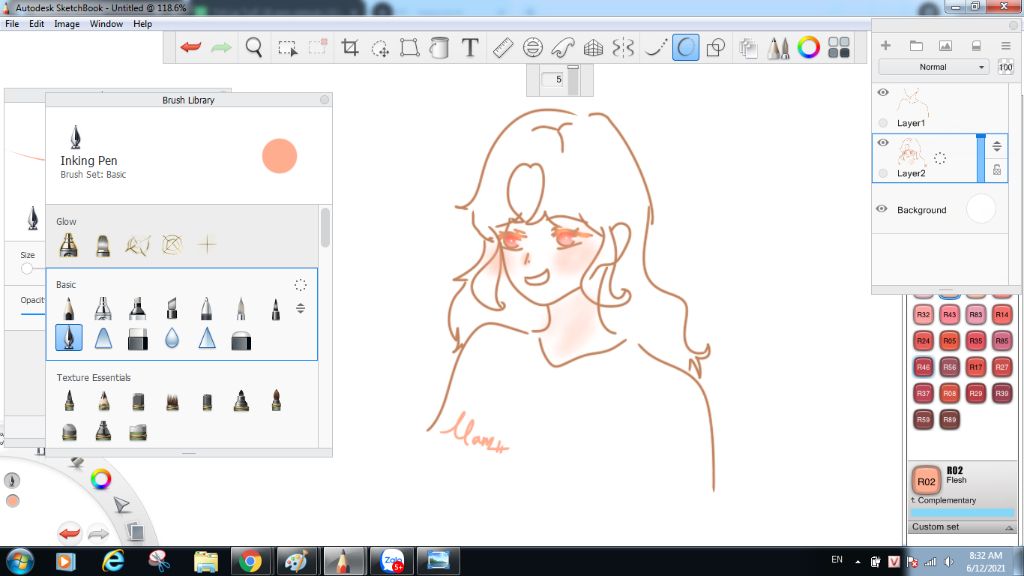This screenshot has width=1024, height=576.
Task: Open the Image menu
Action: 67,24
